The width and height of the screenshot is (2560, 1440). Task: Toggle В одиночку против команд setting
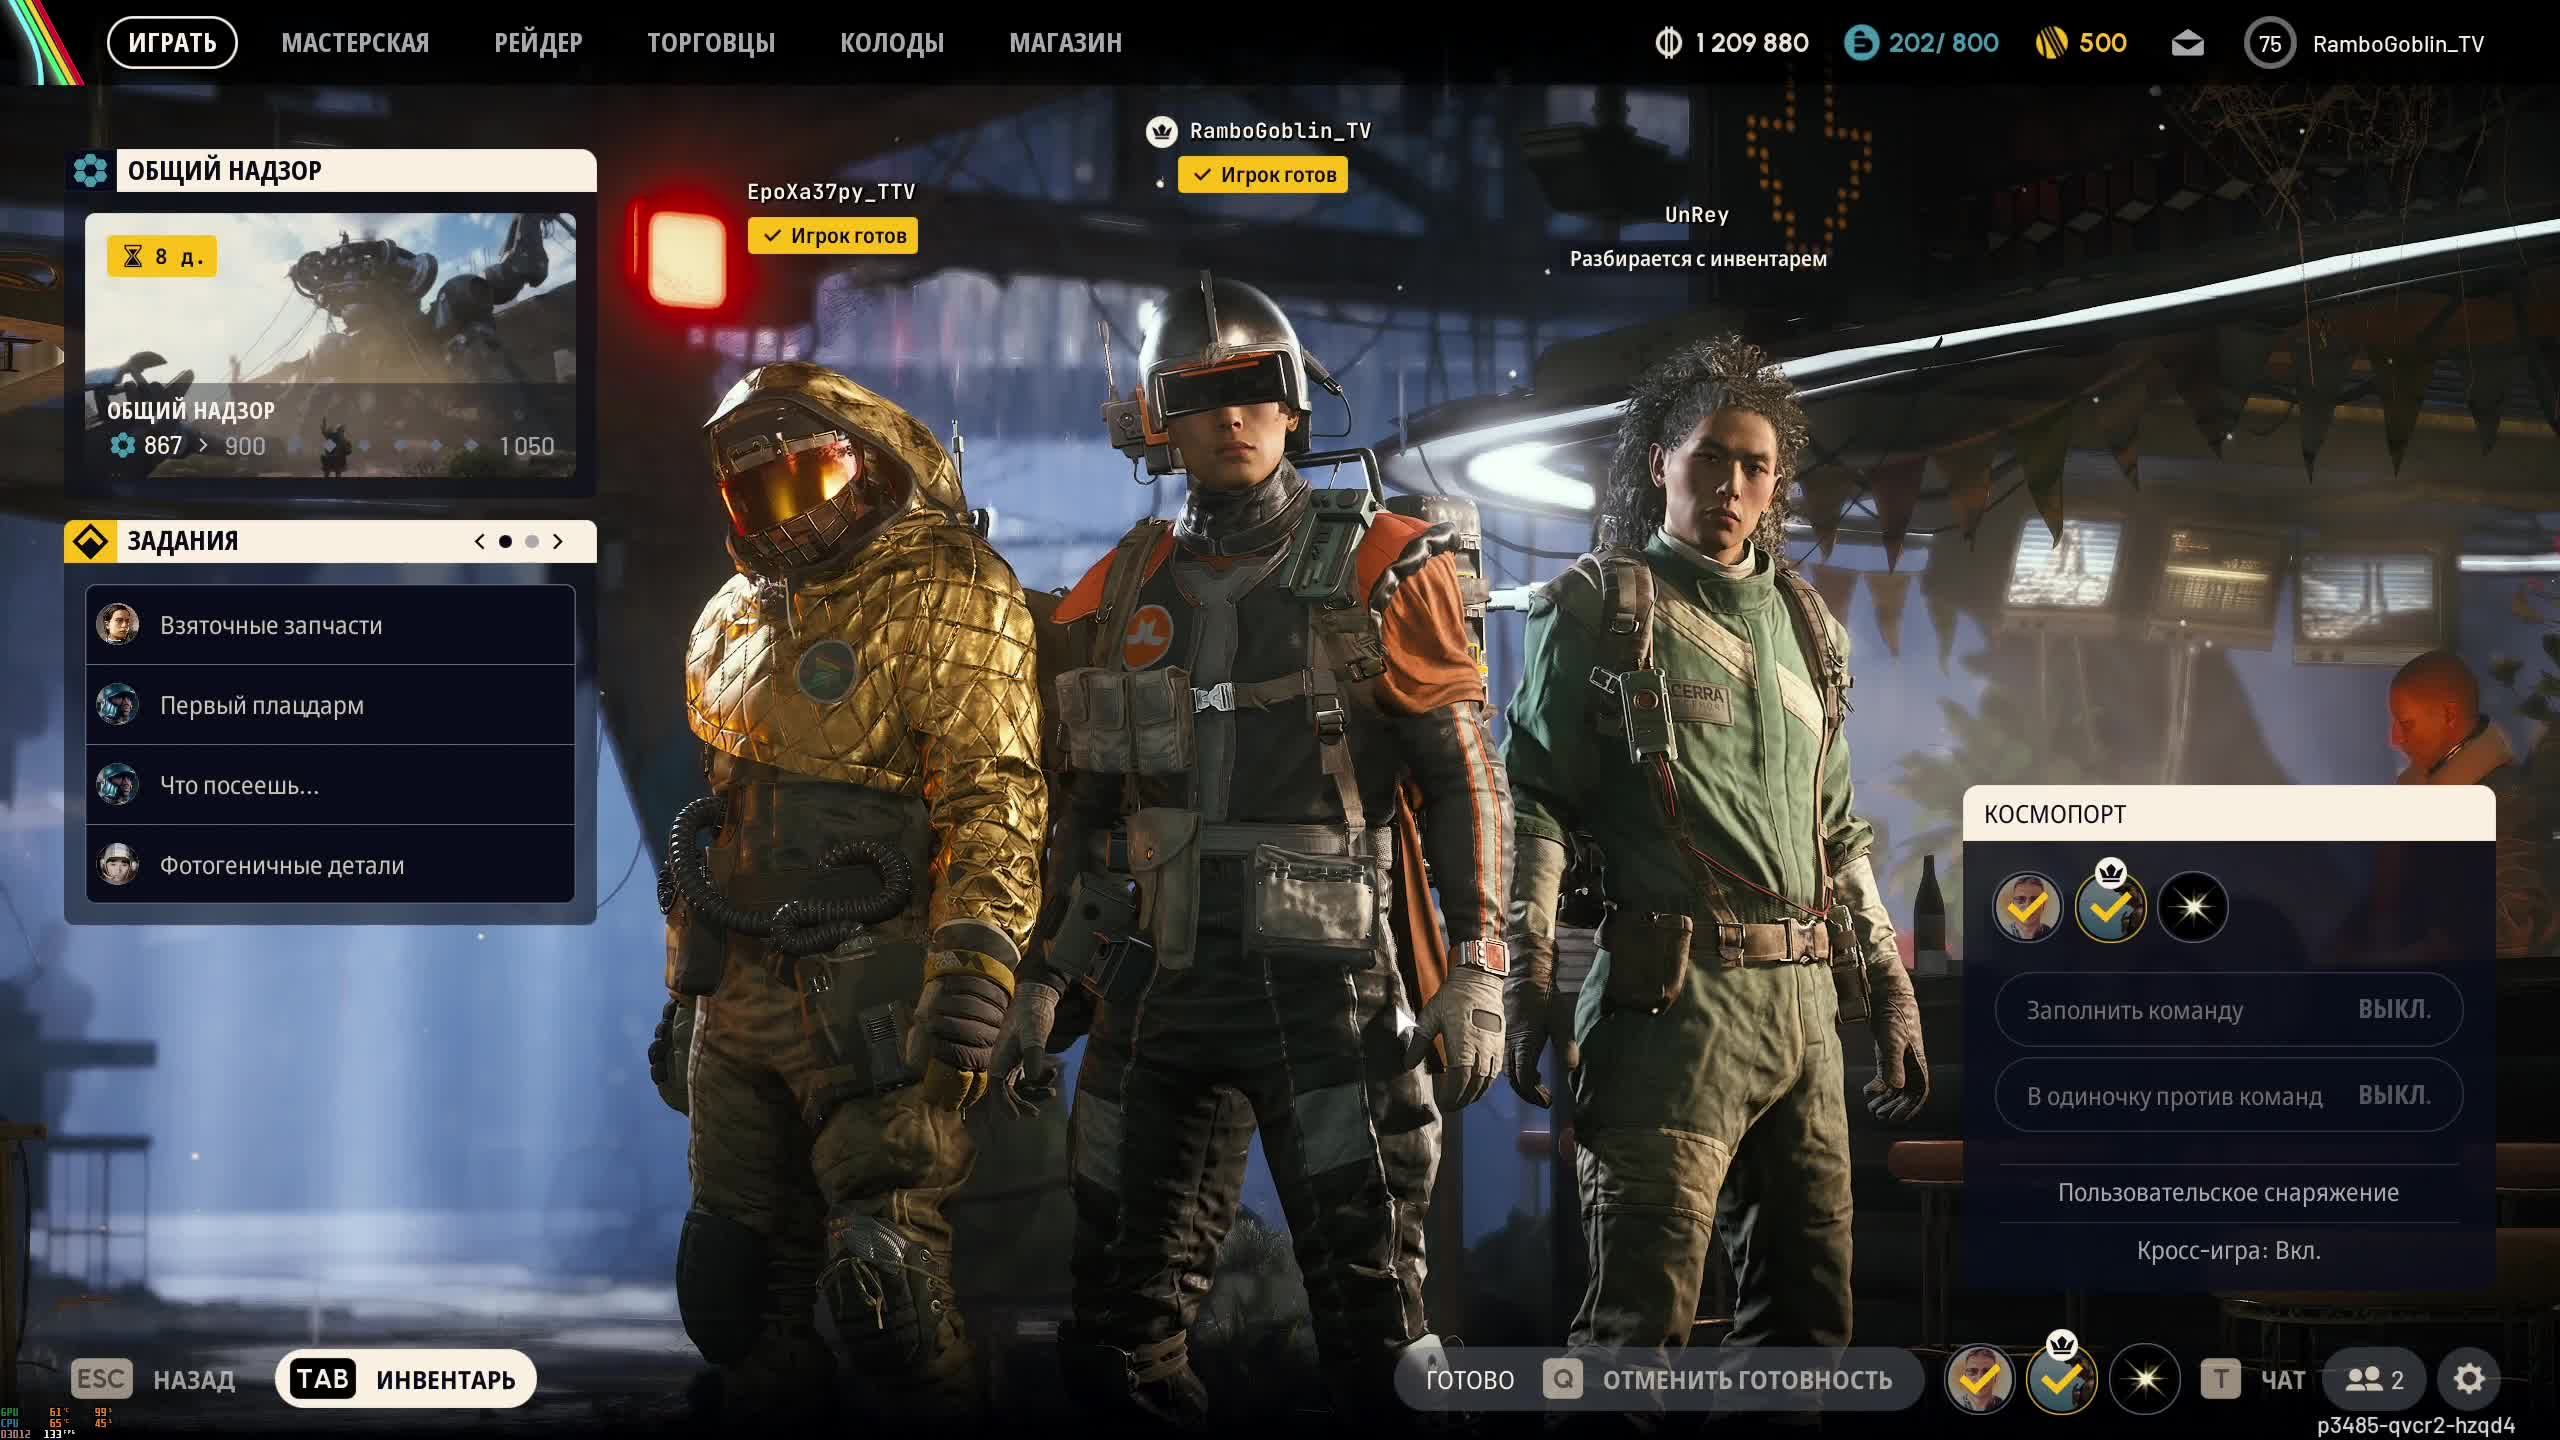click(x=2228, y=1096)
